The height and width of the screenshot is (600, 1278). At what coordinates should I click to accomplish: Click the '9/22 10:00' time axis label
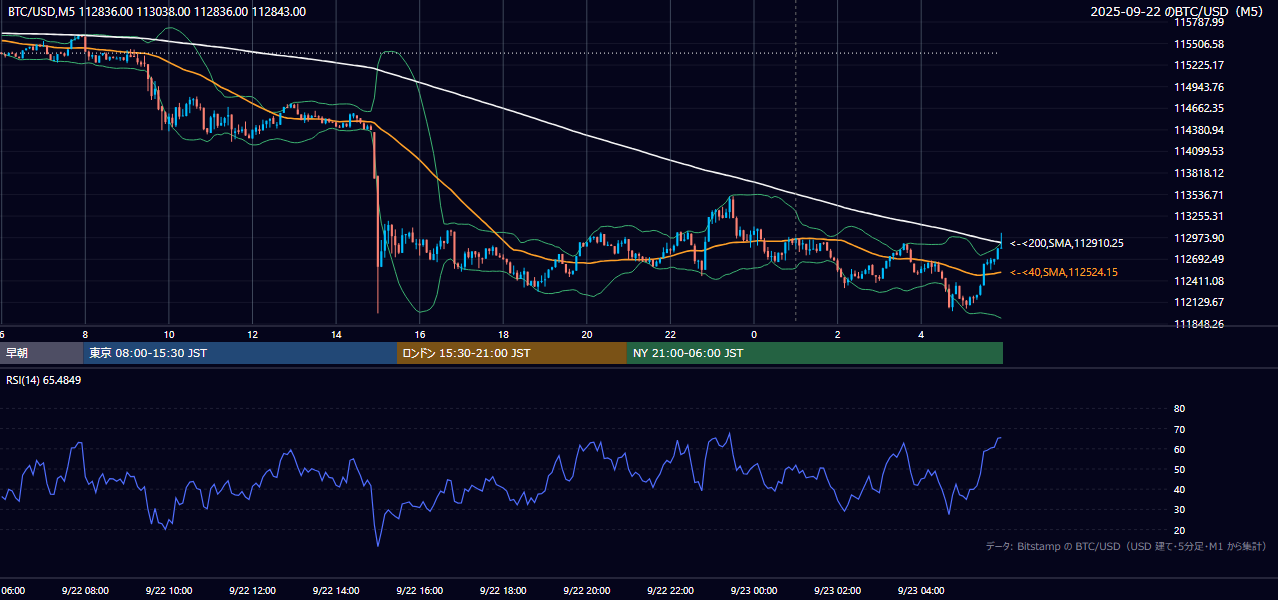click(x=167, y=591)
